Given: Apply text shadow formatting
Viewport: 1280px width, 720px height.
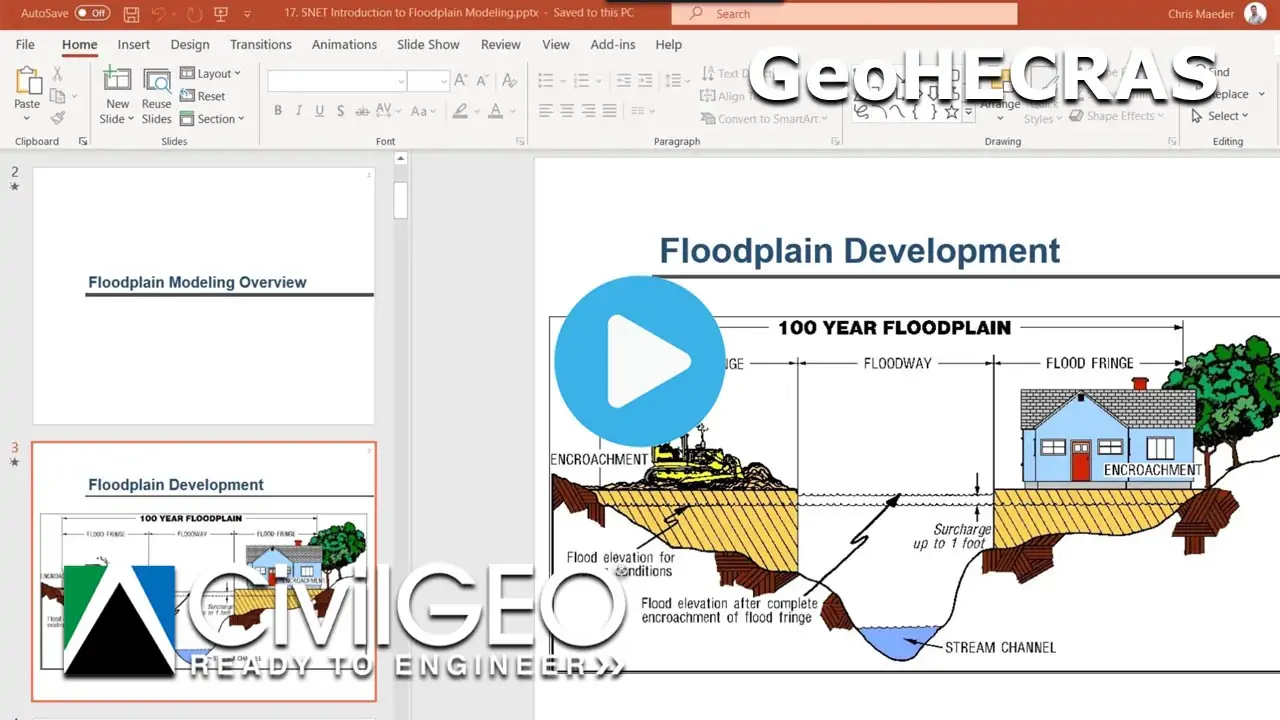Looking at the screenshot, I should pos(340,111).
